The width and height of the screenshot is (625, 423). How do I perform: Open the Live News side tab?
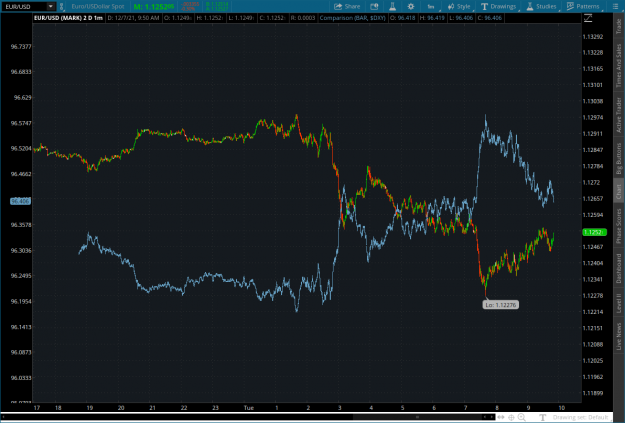(619, 336)
